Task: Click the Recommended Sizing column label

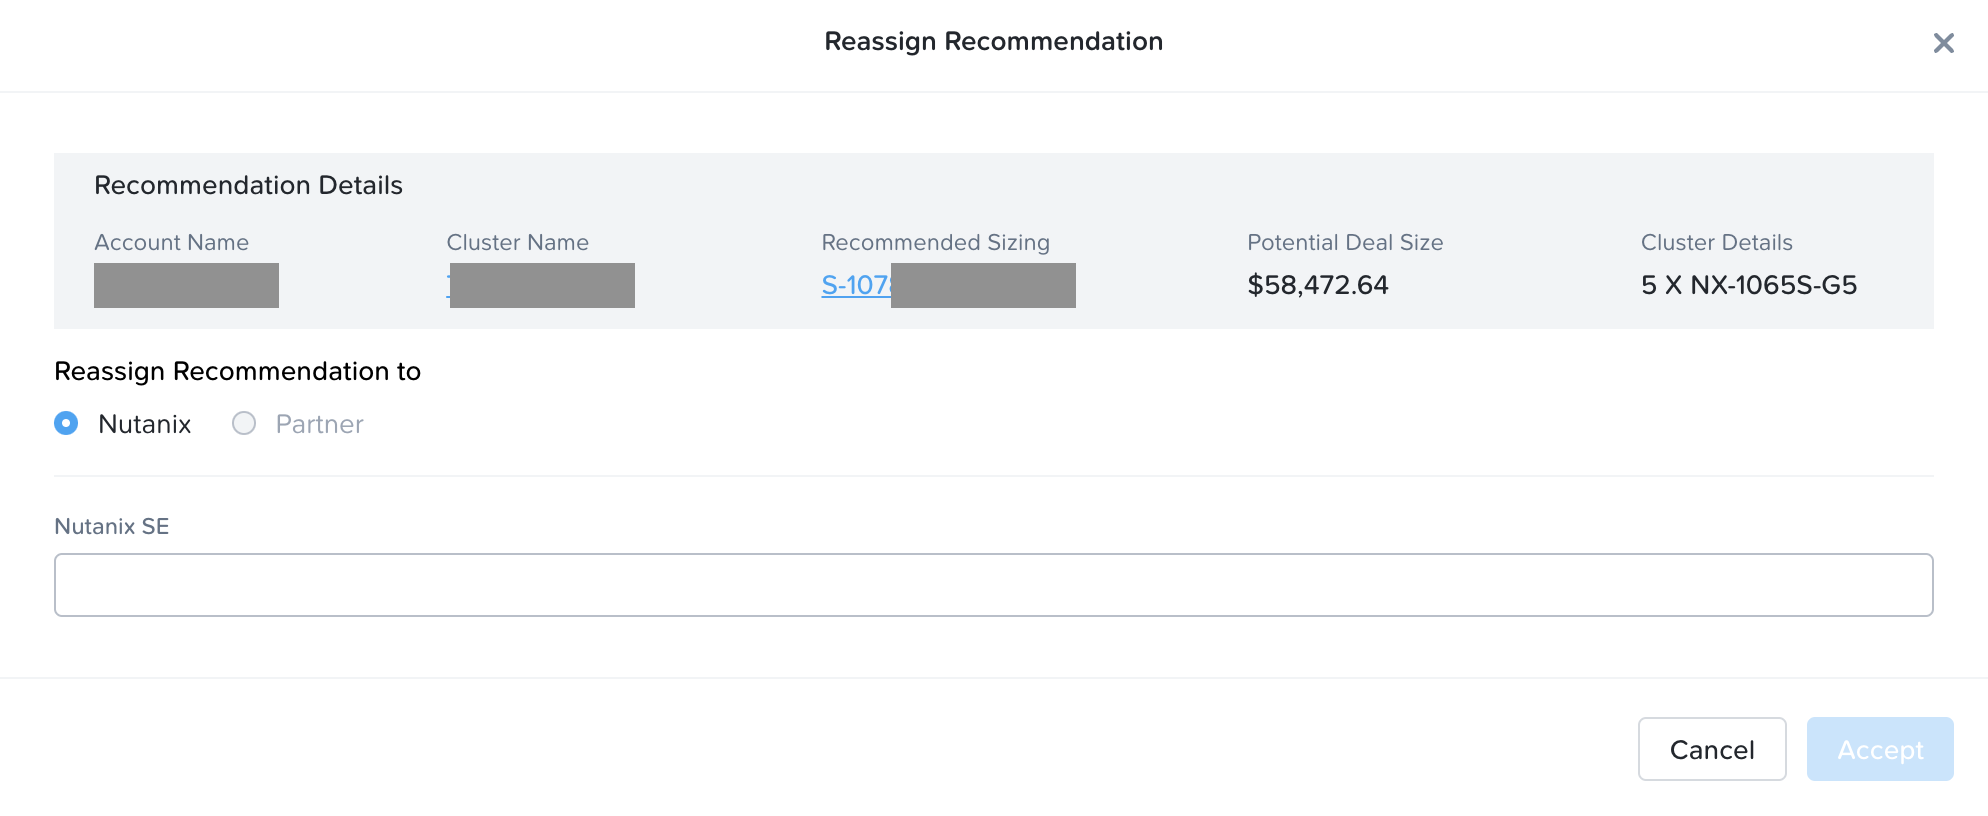Action: [935, 242]
